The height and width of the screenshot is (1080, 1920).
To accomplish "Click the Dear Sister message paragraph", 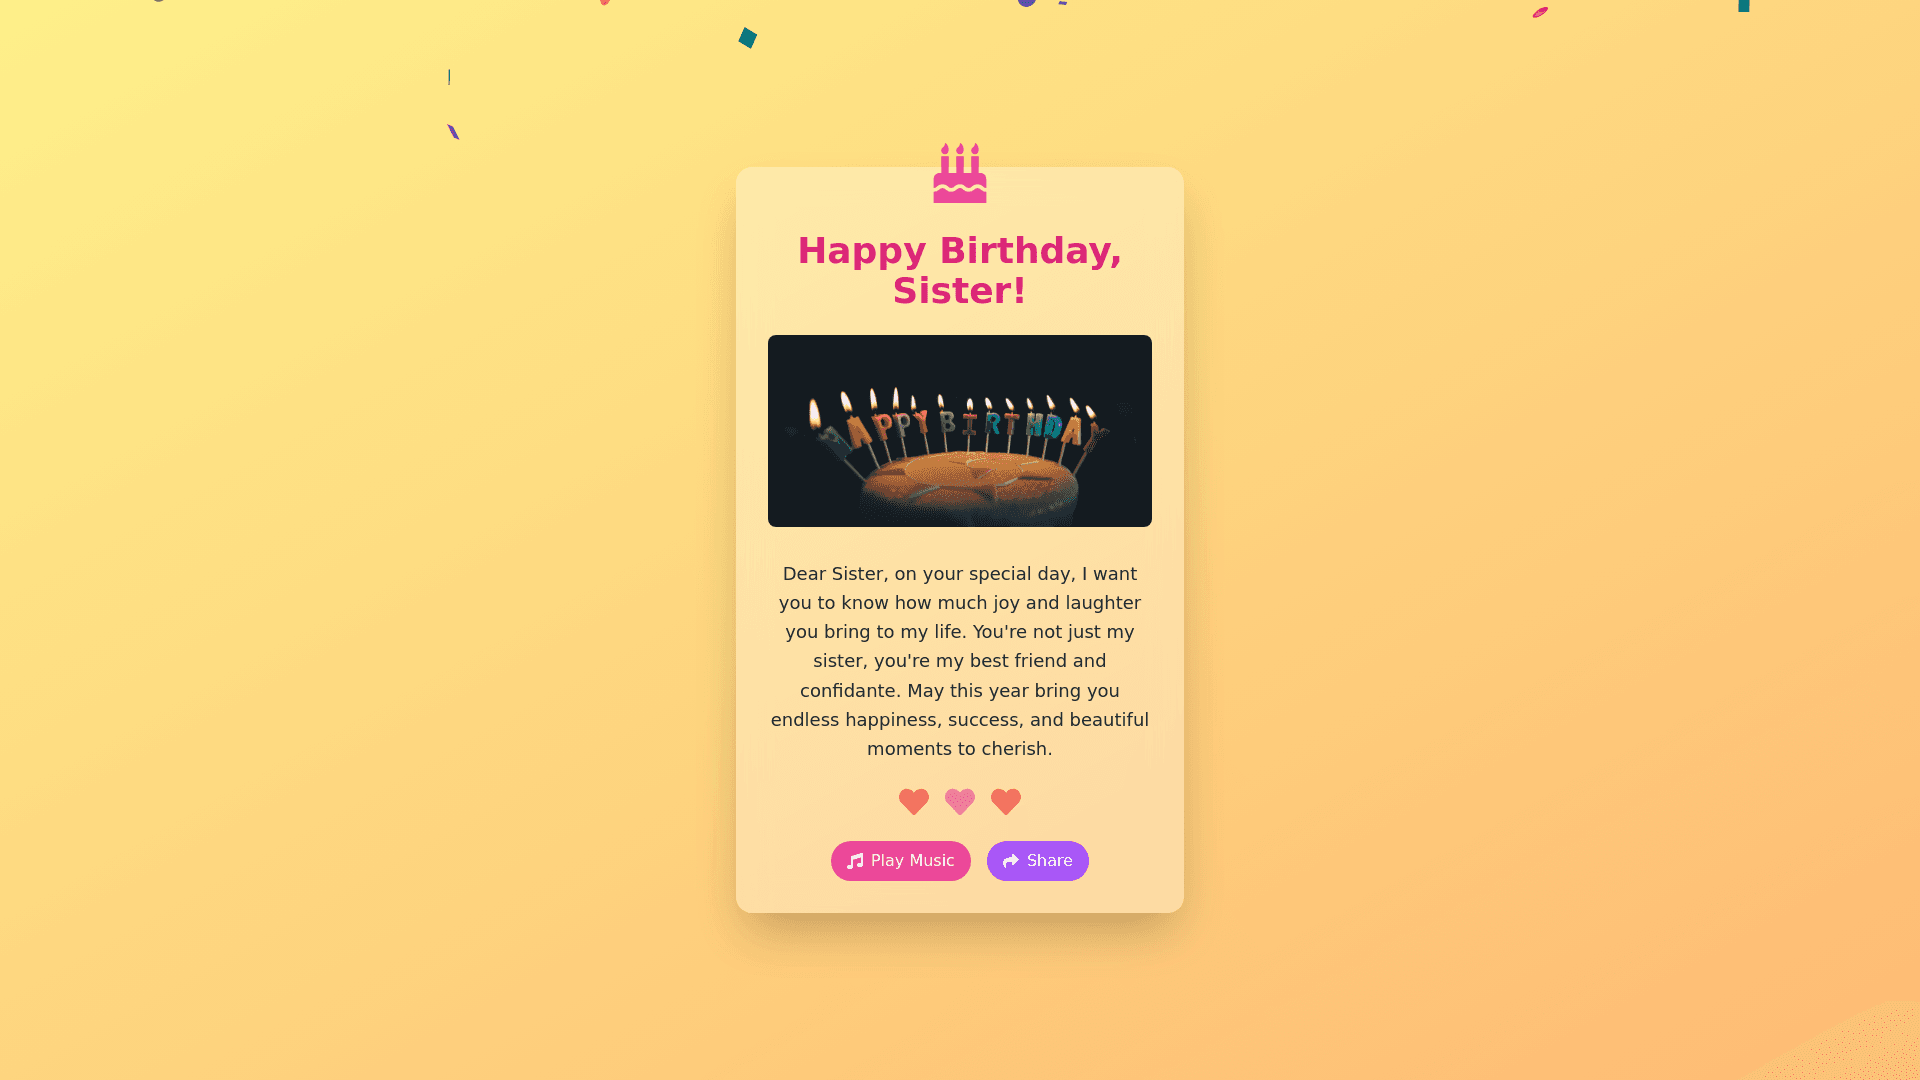I will (960, 661).
